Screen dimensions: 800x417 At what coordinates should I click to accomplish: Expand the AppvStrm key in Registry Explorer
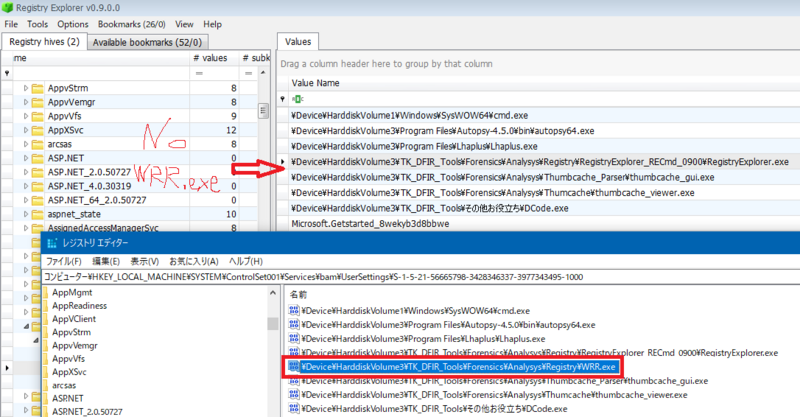coord(26,88)
